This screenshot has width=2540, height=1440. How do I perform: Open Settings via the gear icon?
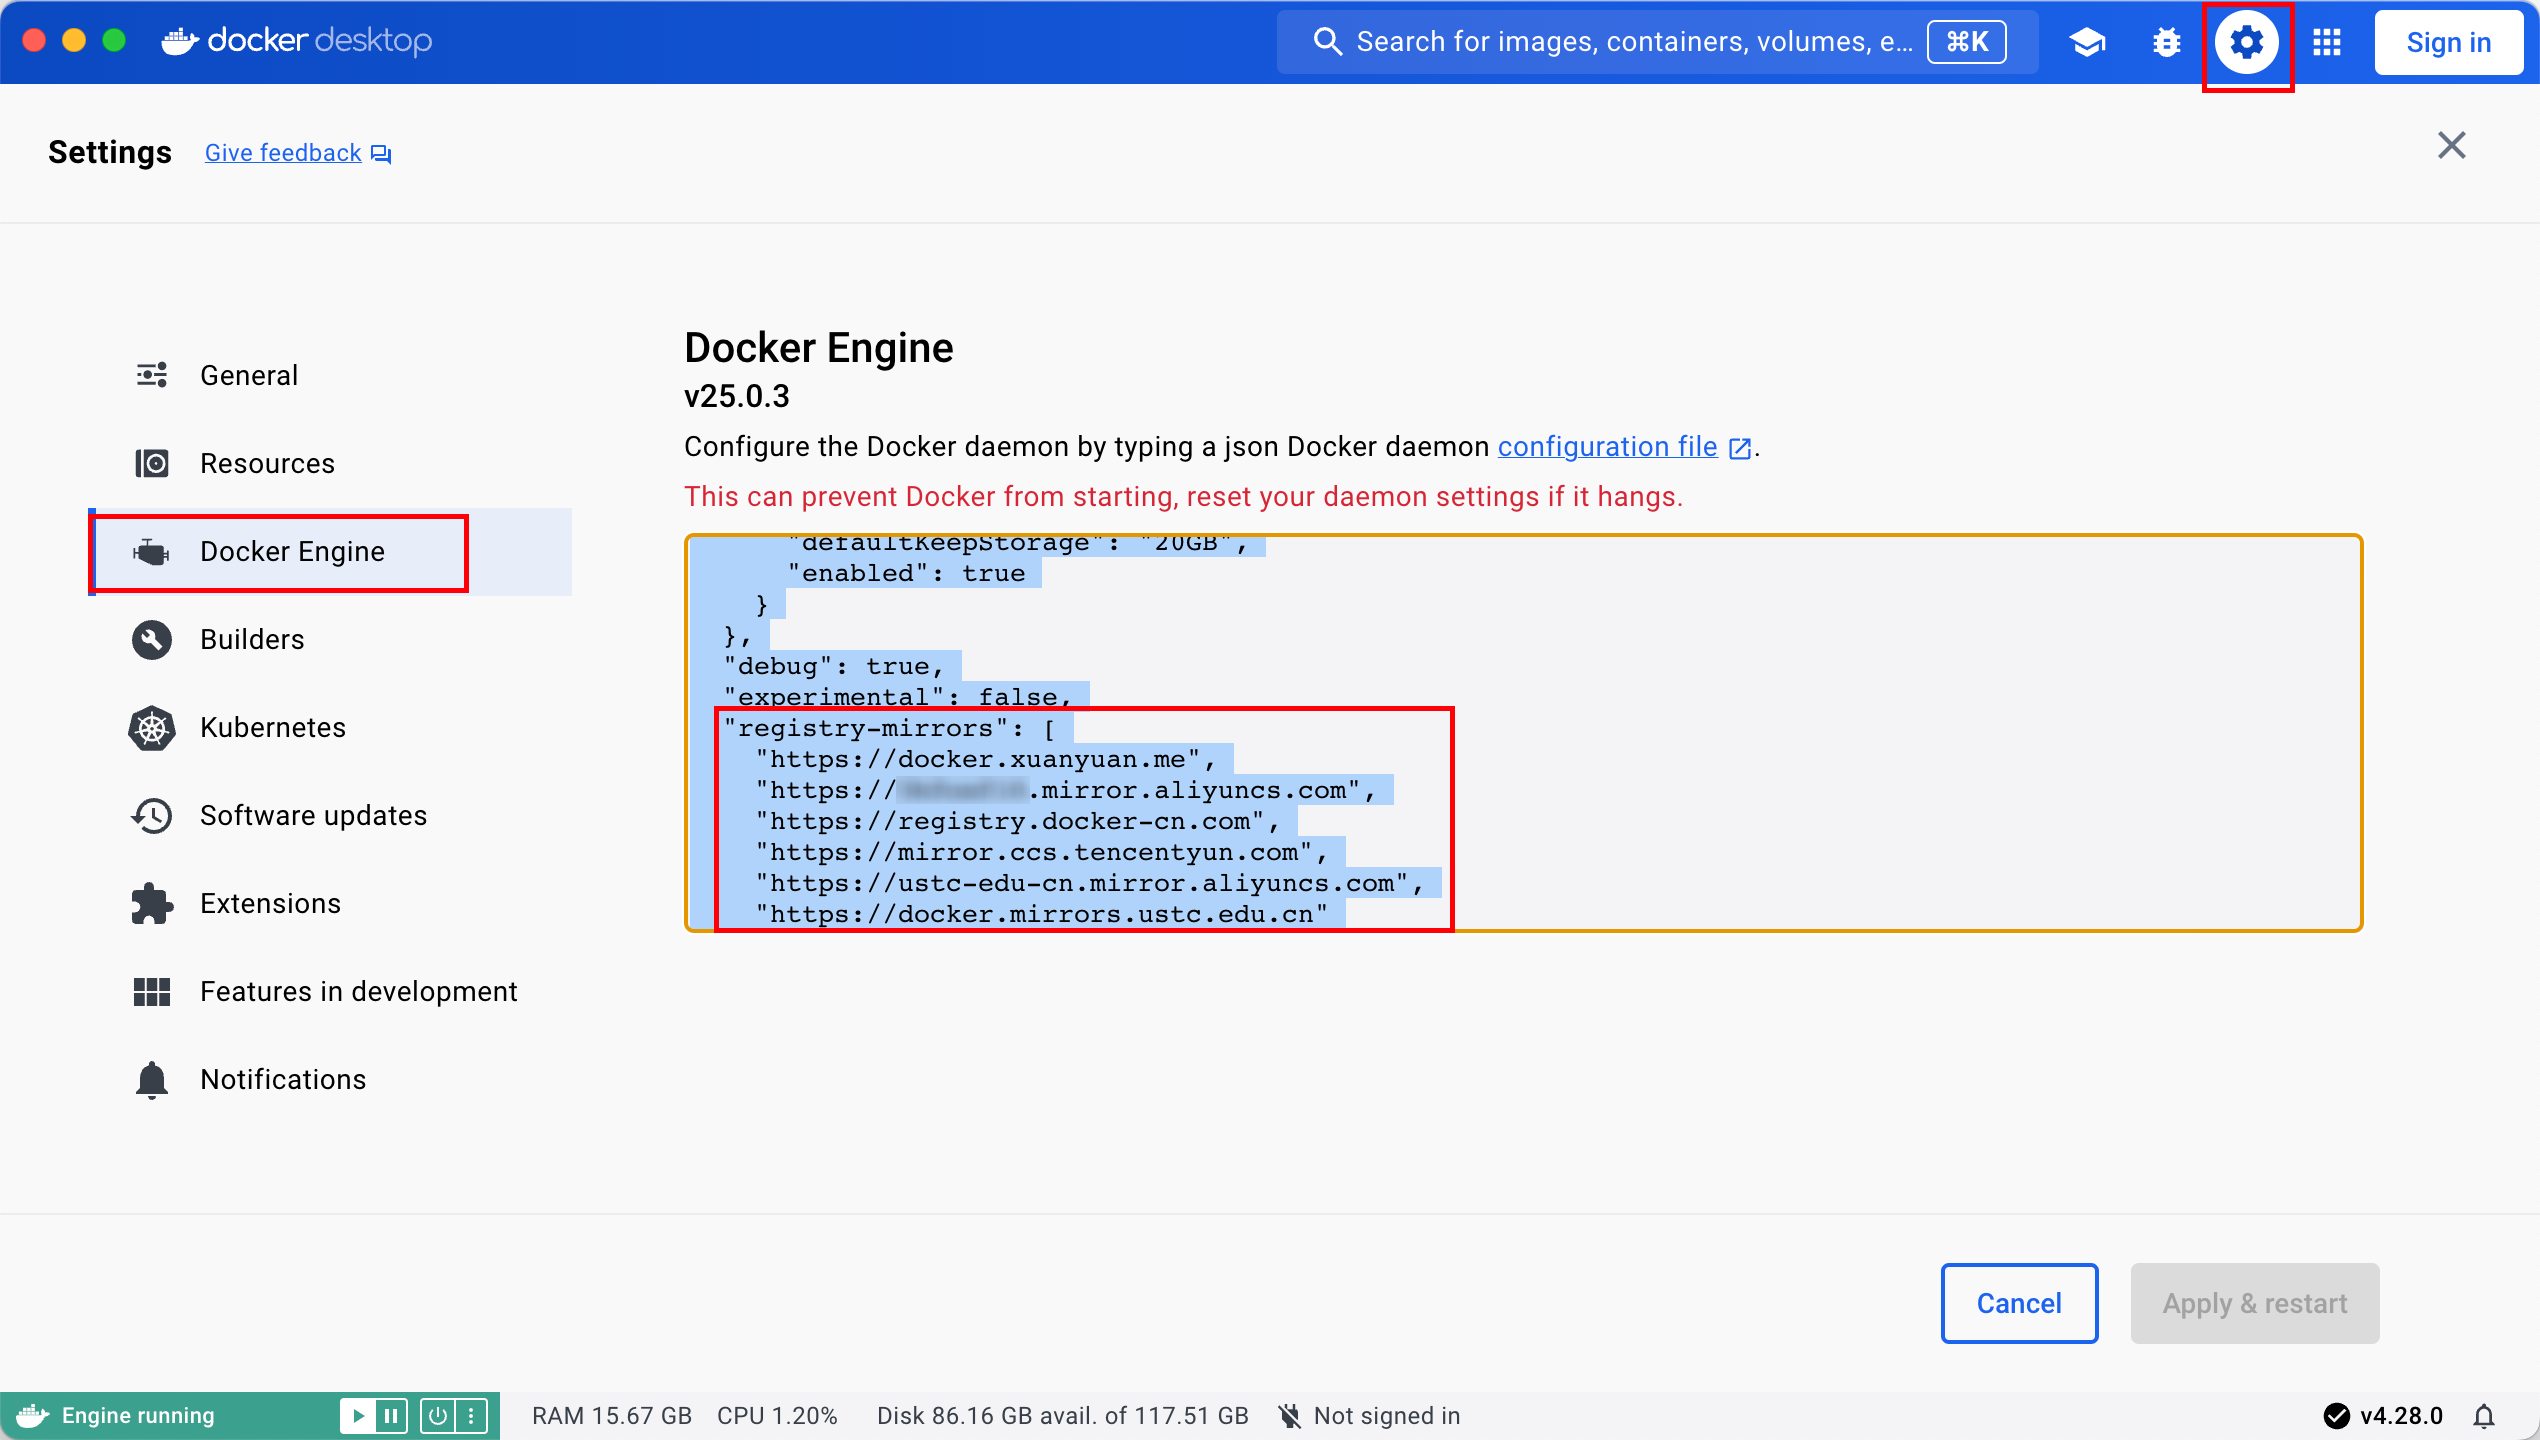[x=2246, y=42]
